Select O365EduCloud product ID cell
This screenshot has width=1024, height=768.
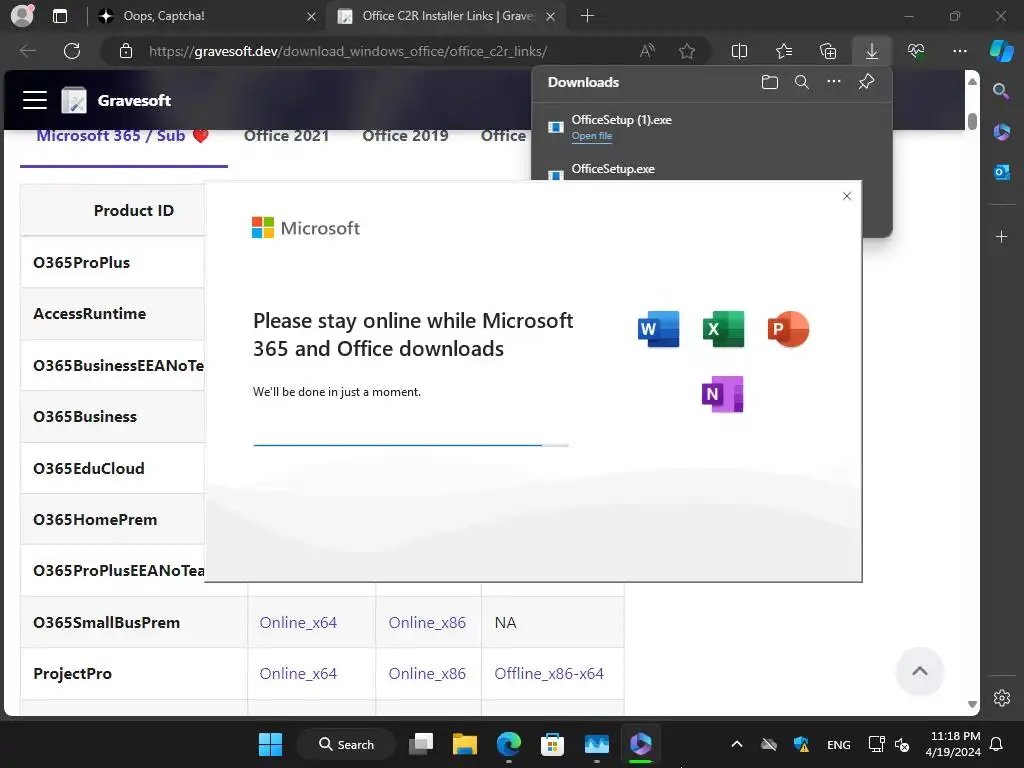pos(113,468)
